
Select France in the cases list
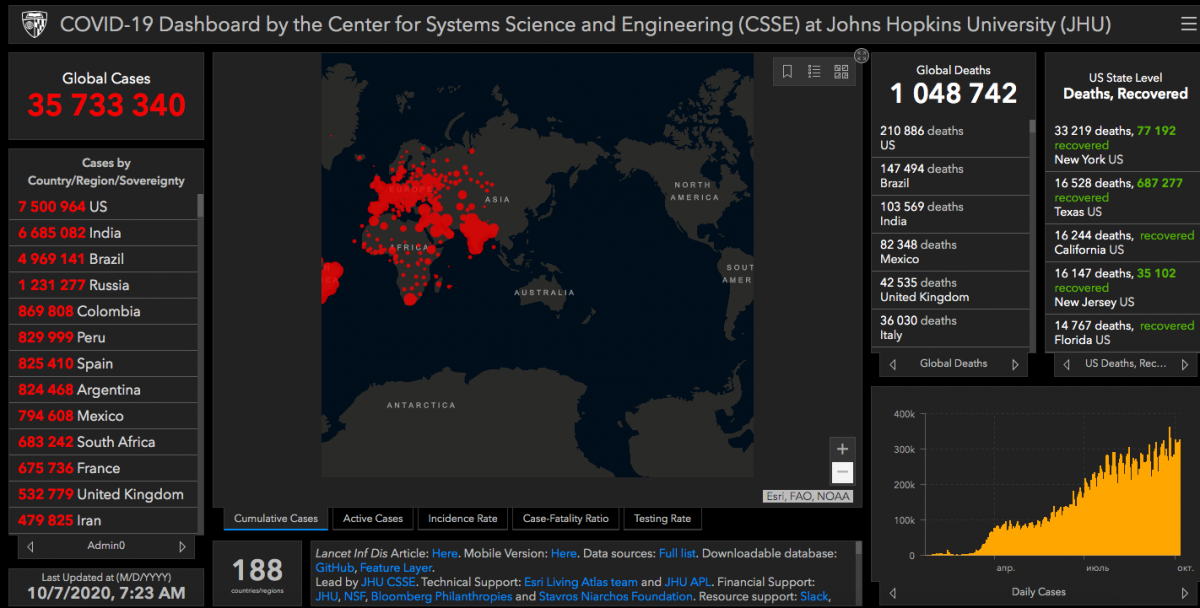point(105,468)
